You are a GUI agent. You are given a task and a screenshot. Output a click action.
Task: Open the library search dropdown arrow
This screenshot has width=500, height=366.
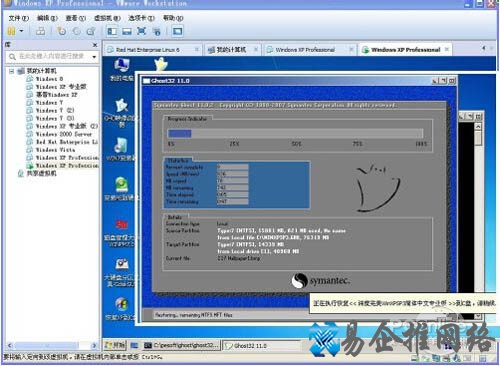[94, 57]
